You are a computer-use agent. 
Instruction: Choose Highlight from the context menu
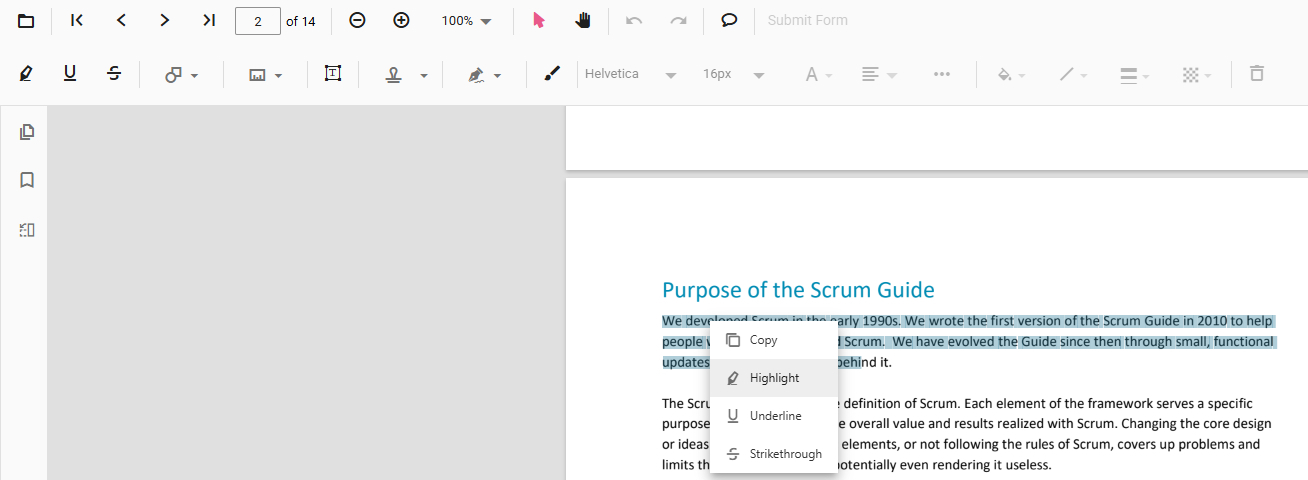(774, 378)
